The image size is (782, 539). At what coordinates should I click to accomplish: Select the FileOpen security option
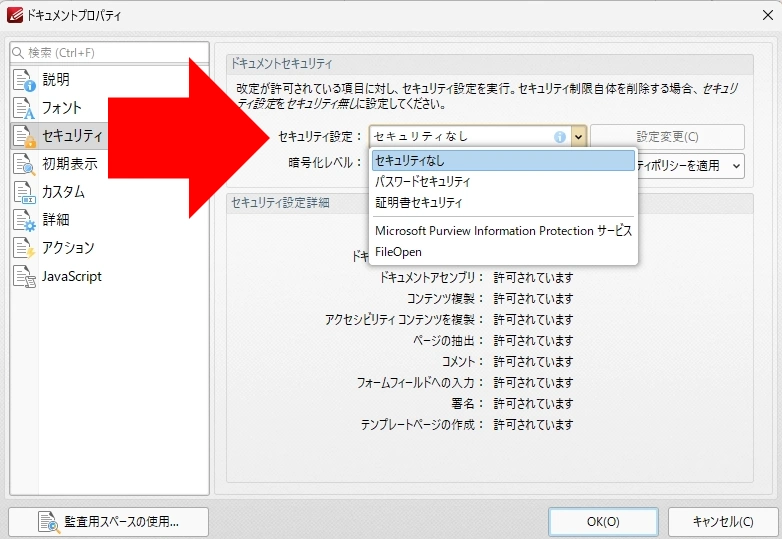503,252
